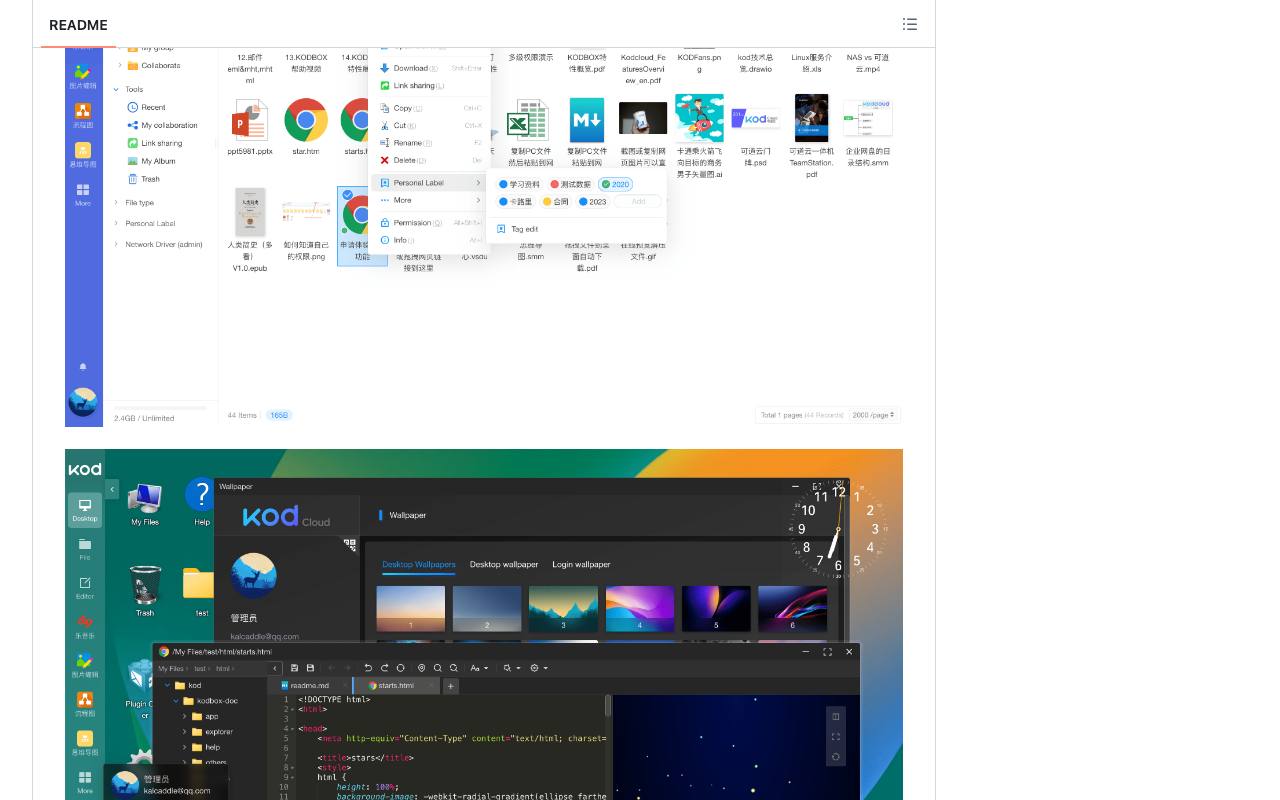Toggle the checked 2020 label
Viewport: 1280px width, 800px height.
click(x=615, y=184)
